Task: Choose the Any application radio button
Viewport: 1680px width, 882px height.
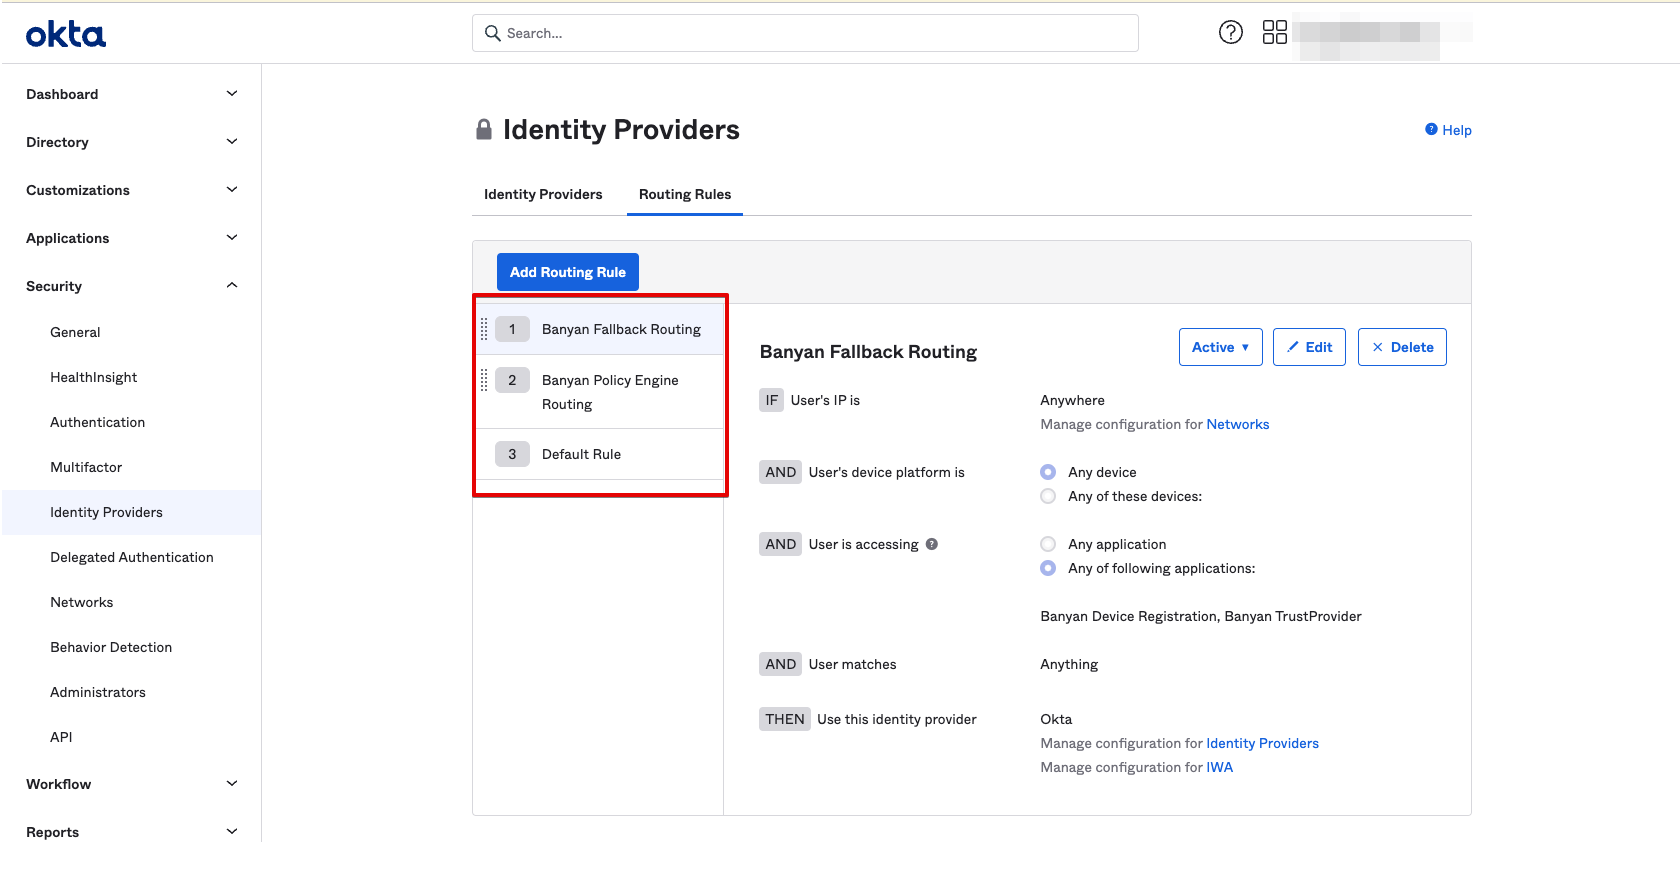Action: pyautogui.click(x=1048, y=544)
